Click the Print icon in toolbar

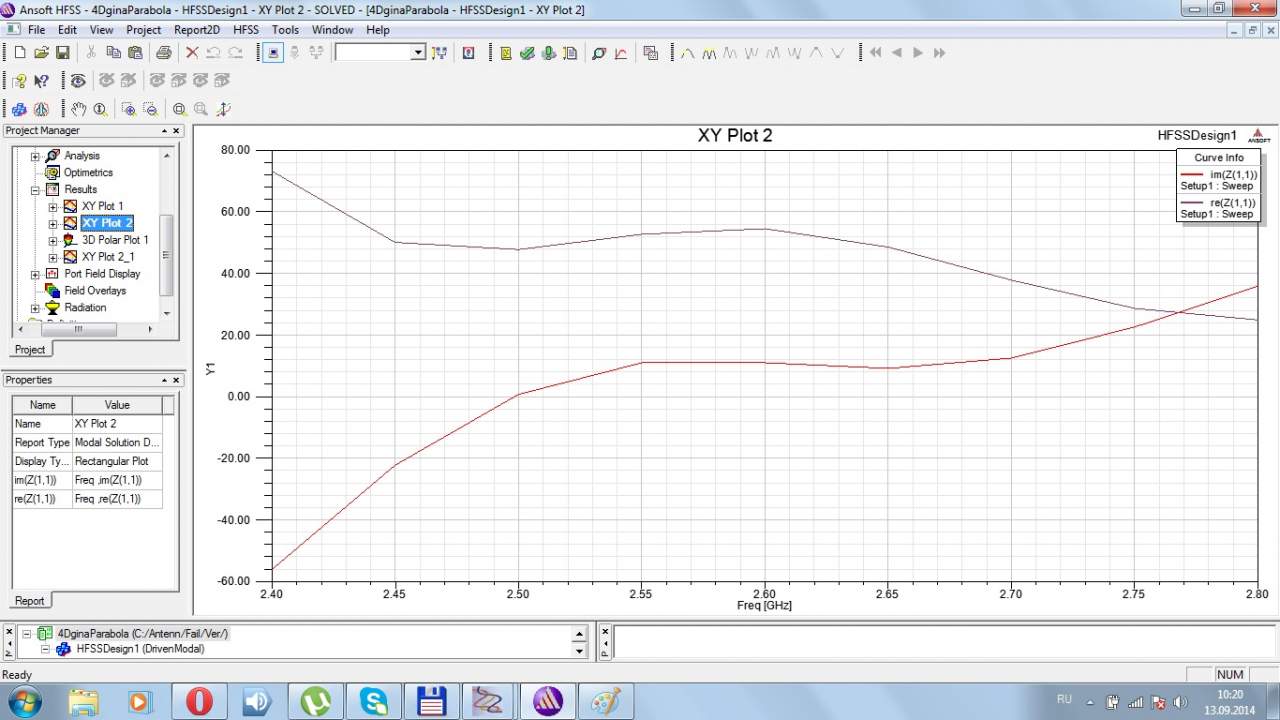pos(163,53)
